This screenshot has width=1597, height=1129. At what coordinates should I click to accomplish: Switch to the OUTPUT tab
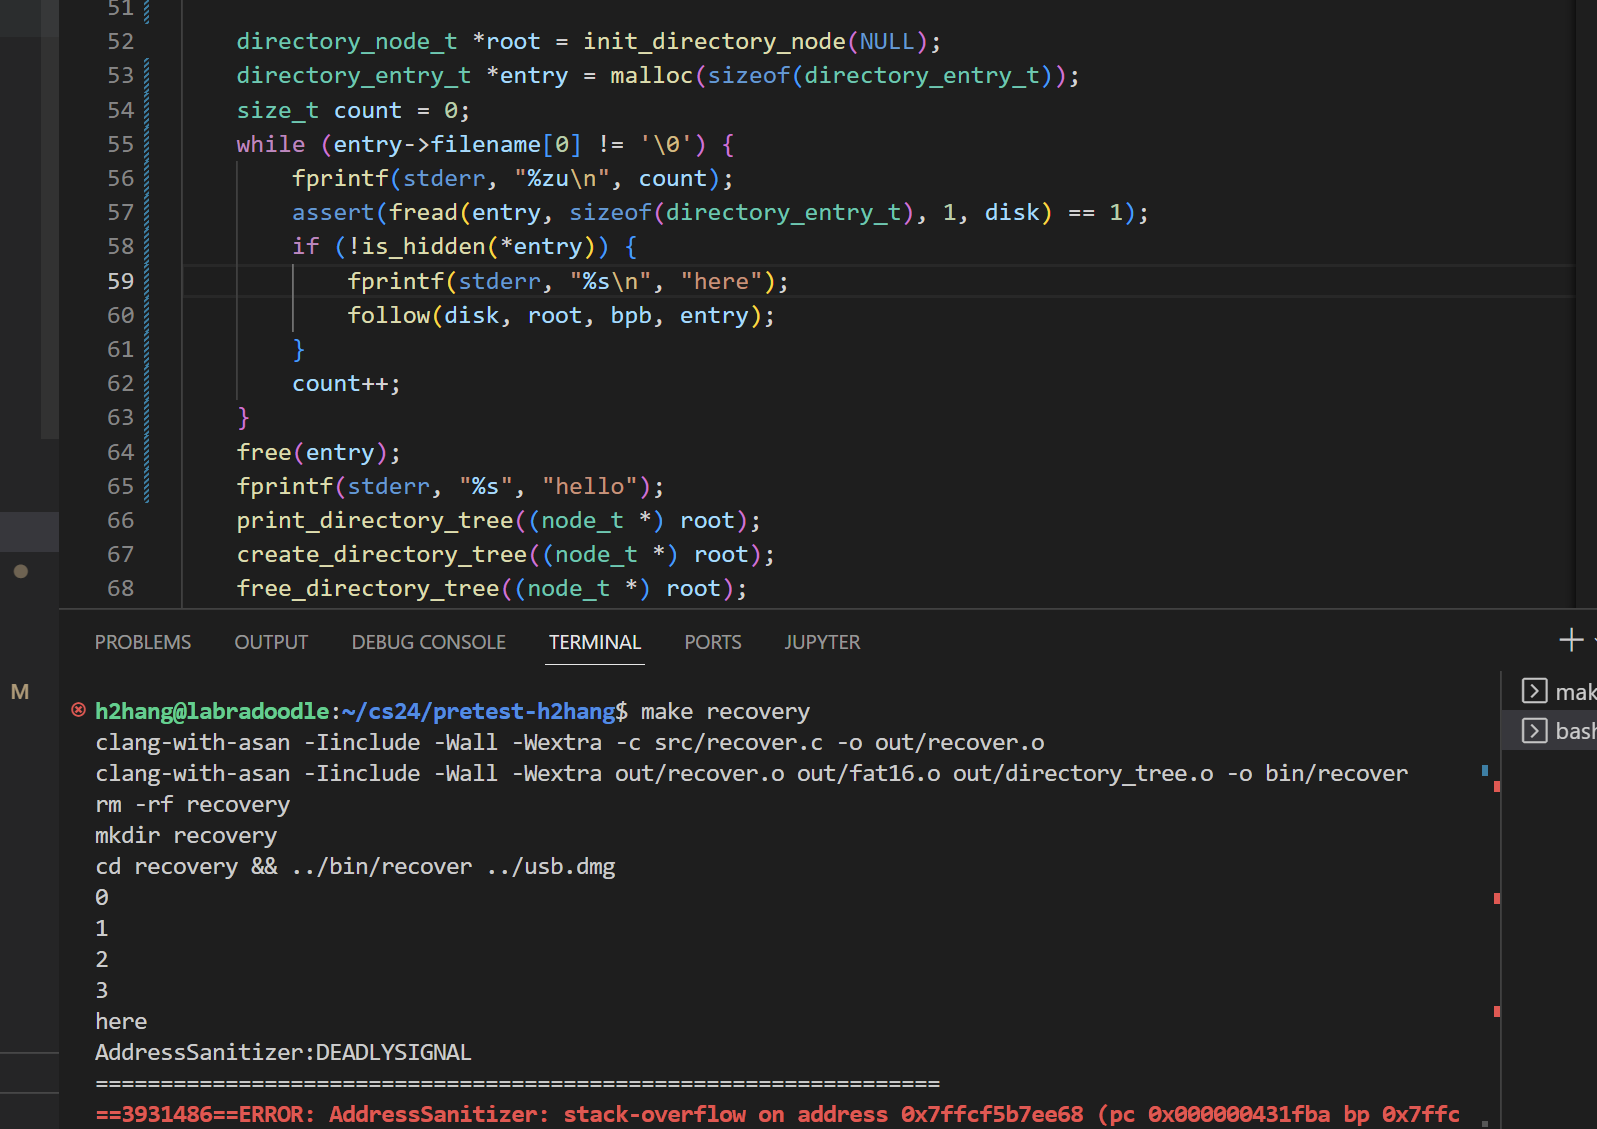271,642
